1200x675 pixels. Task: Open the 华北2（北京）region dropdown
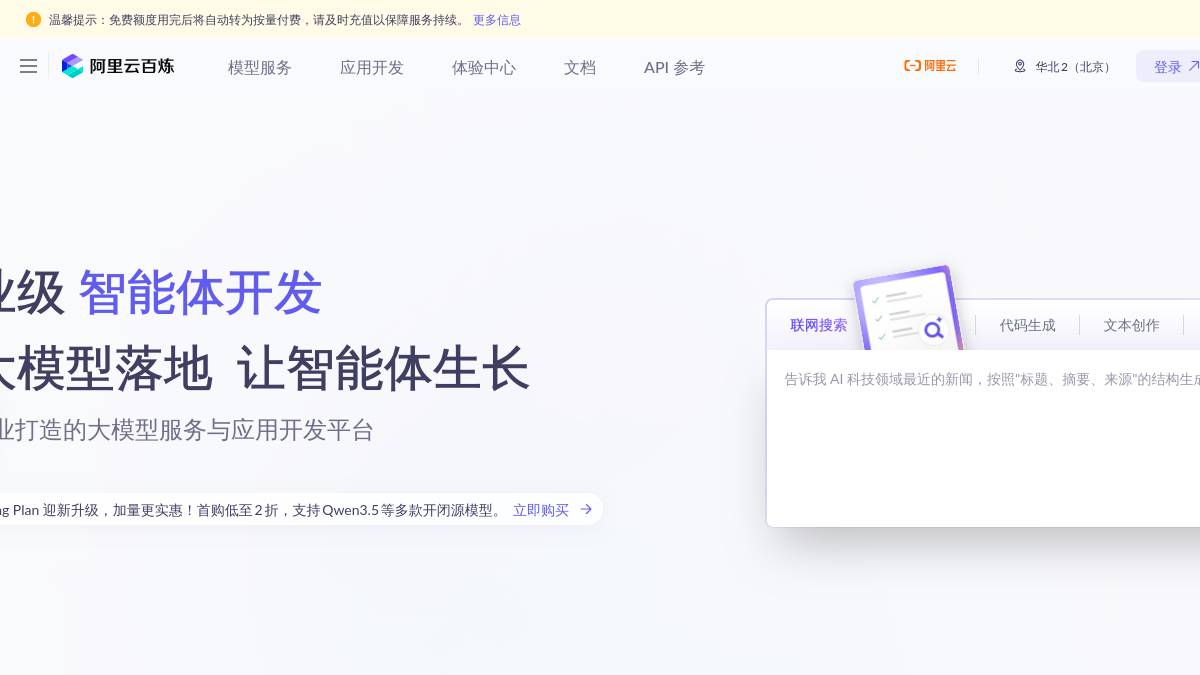click(1072, 66)
